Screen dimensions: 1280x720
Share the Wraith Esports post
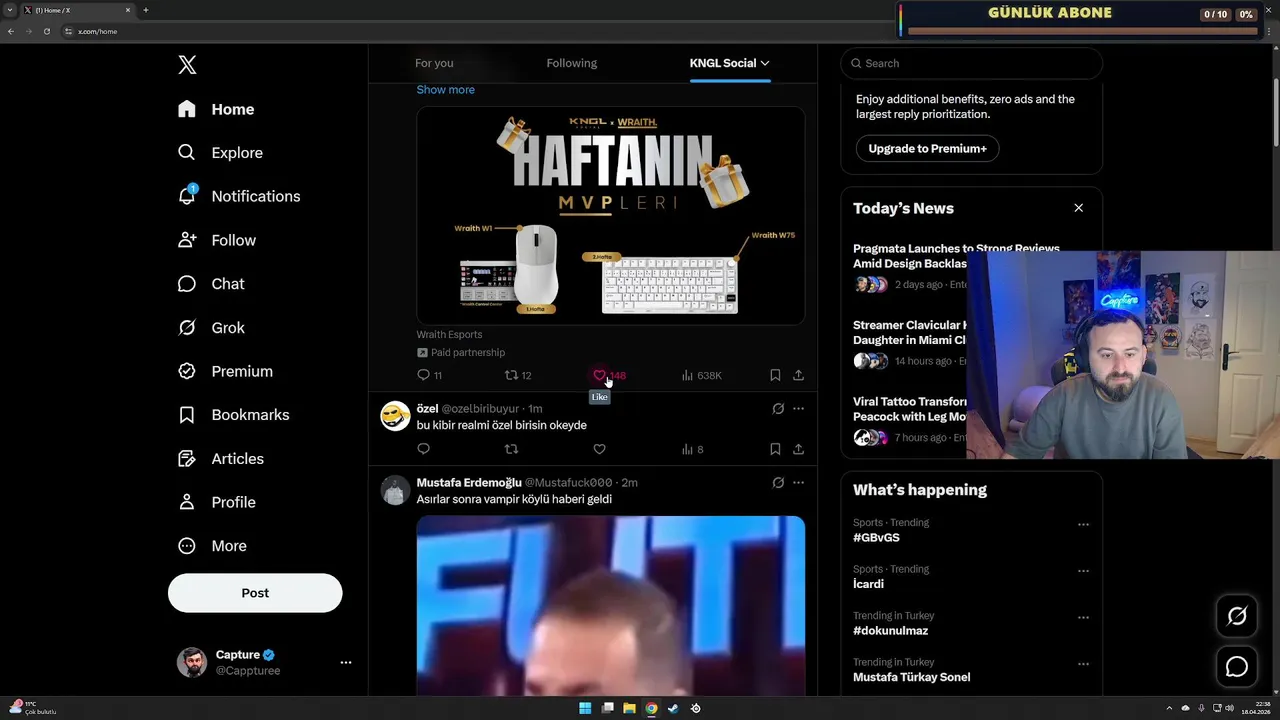[x=798, y=375]
